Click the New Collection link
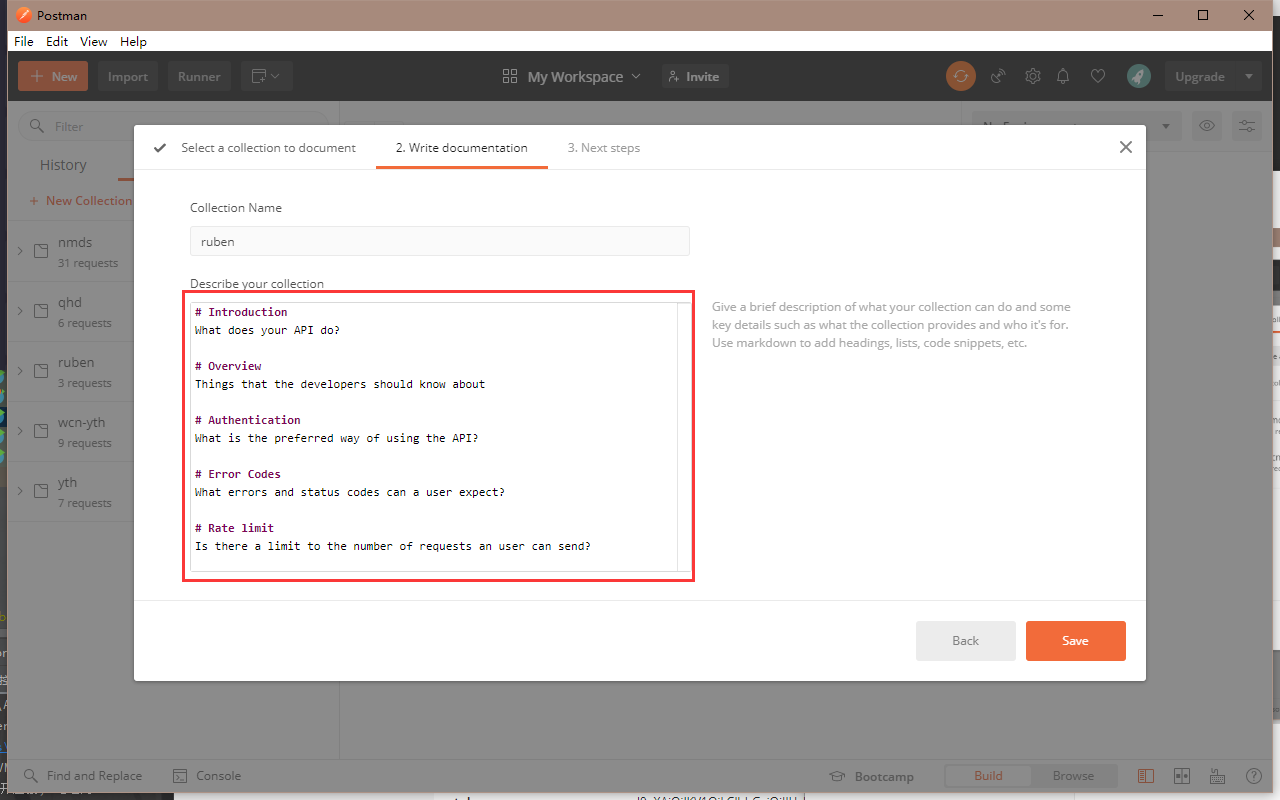1280x800 pixels. [x=81, y=201]
